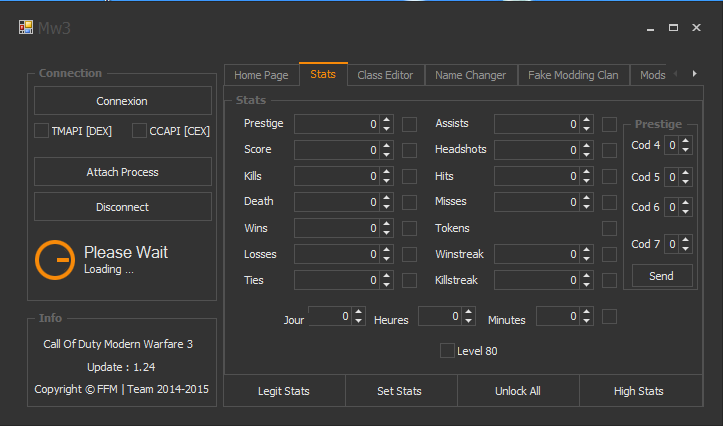Click into the Cod 6 prestige field
Image resolution: width=723 pixels, height=426 pixels.
point(672,207)
